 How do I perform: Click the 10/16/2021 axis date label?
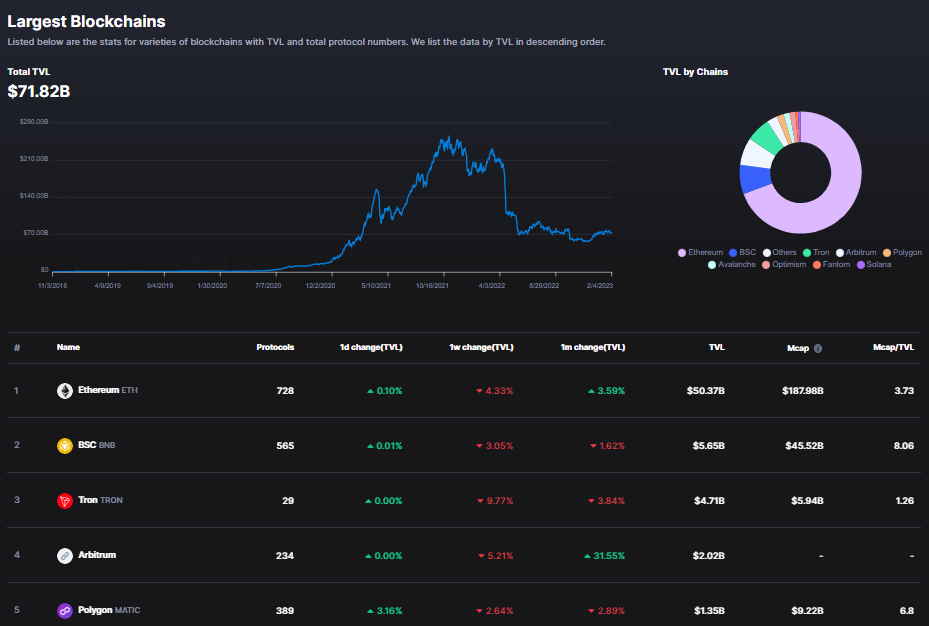432,285
